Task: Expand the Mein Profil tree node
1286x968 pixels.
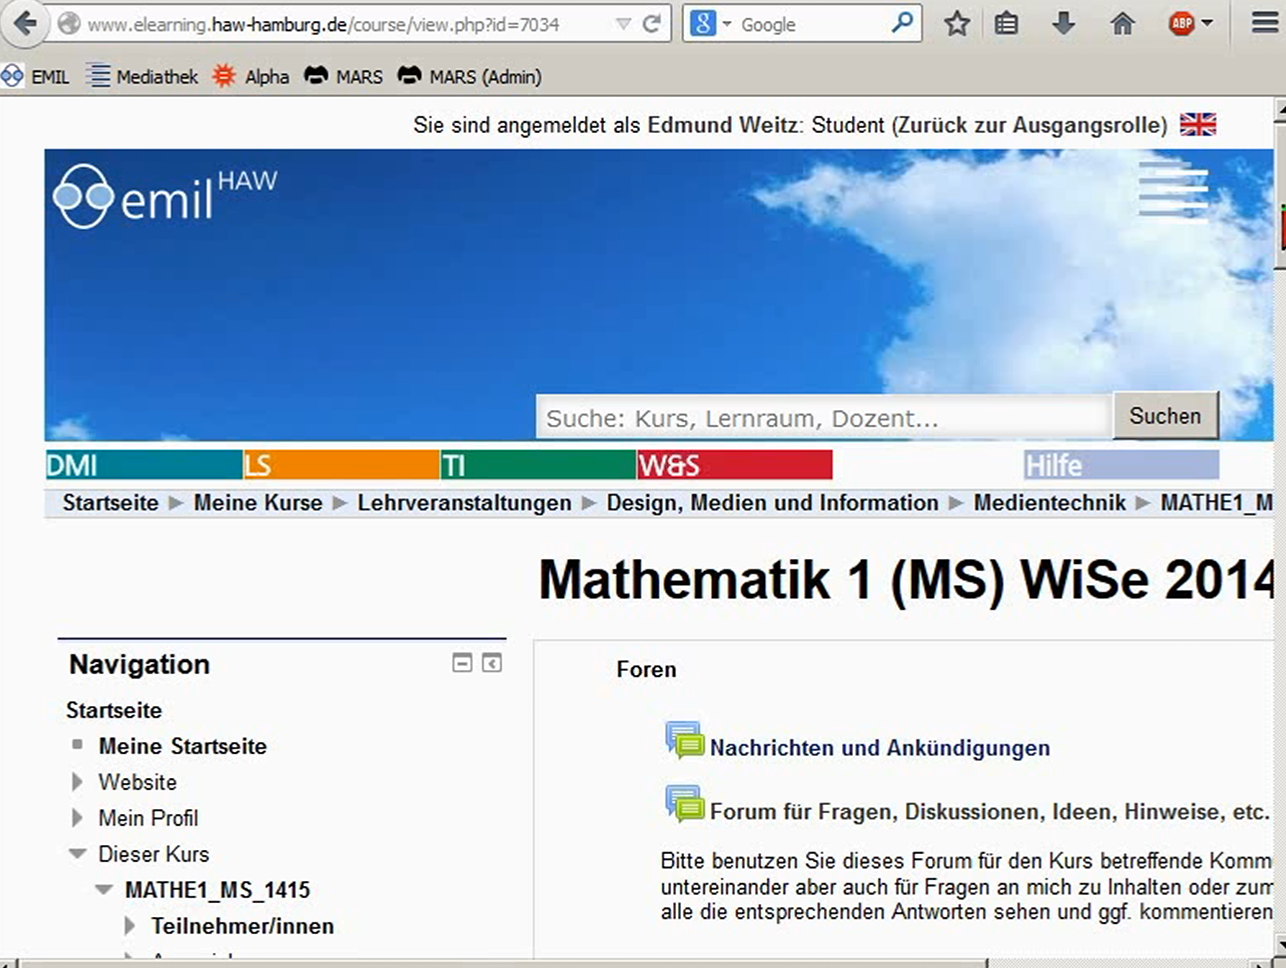Action: pyautogui.click(x=77, y=818)
